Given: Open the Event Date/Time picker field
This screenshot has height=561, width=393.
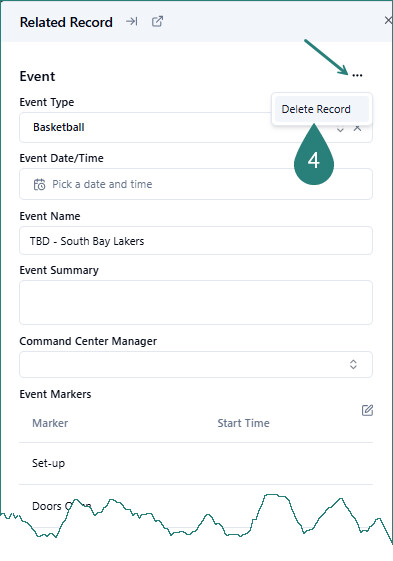Looking at the screenshot, I should (196, 184).
